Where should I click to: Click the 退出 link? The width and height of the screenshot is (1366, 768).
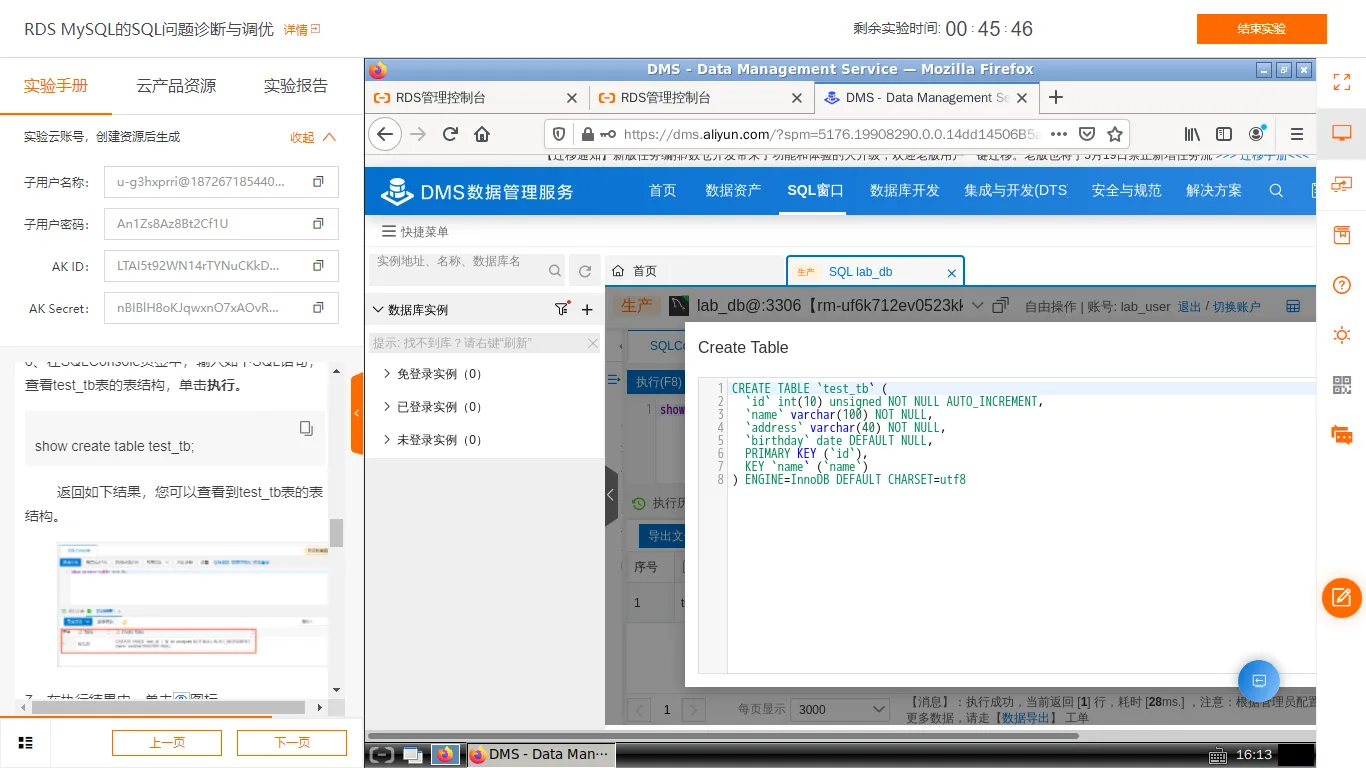1189,307
